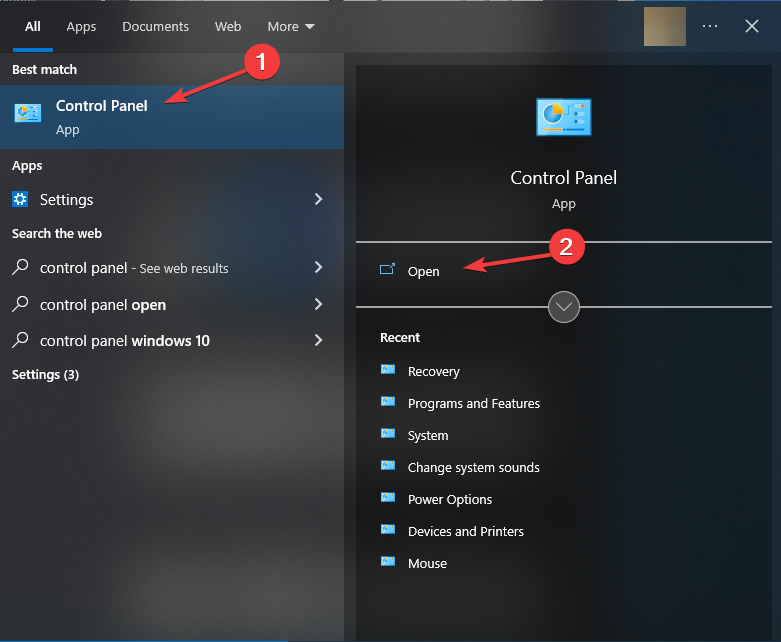This screenshot has height=642, width=781.
Task: Open the Recovery recent item
Action: (x=433, y=372)
